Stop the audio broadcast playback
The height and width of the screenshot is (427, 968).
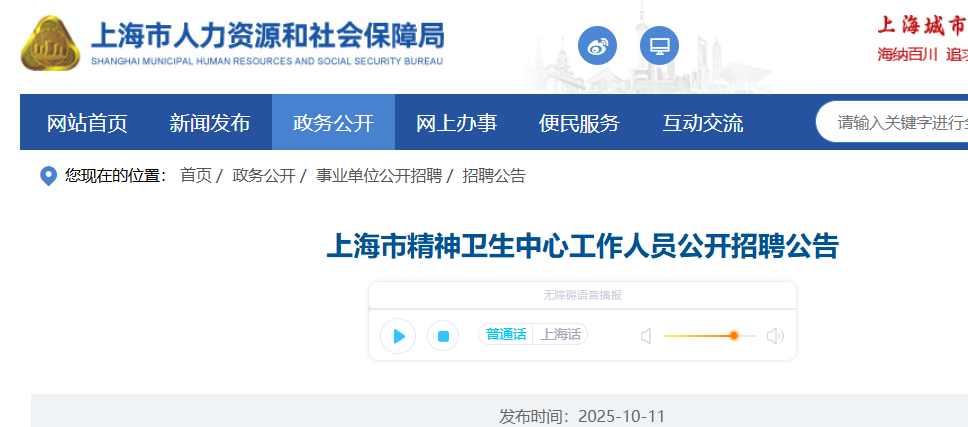click(443, 336)
